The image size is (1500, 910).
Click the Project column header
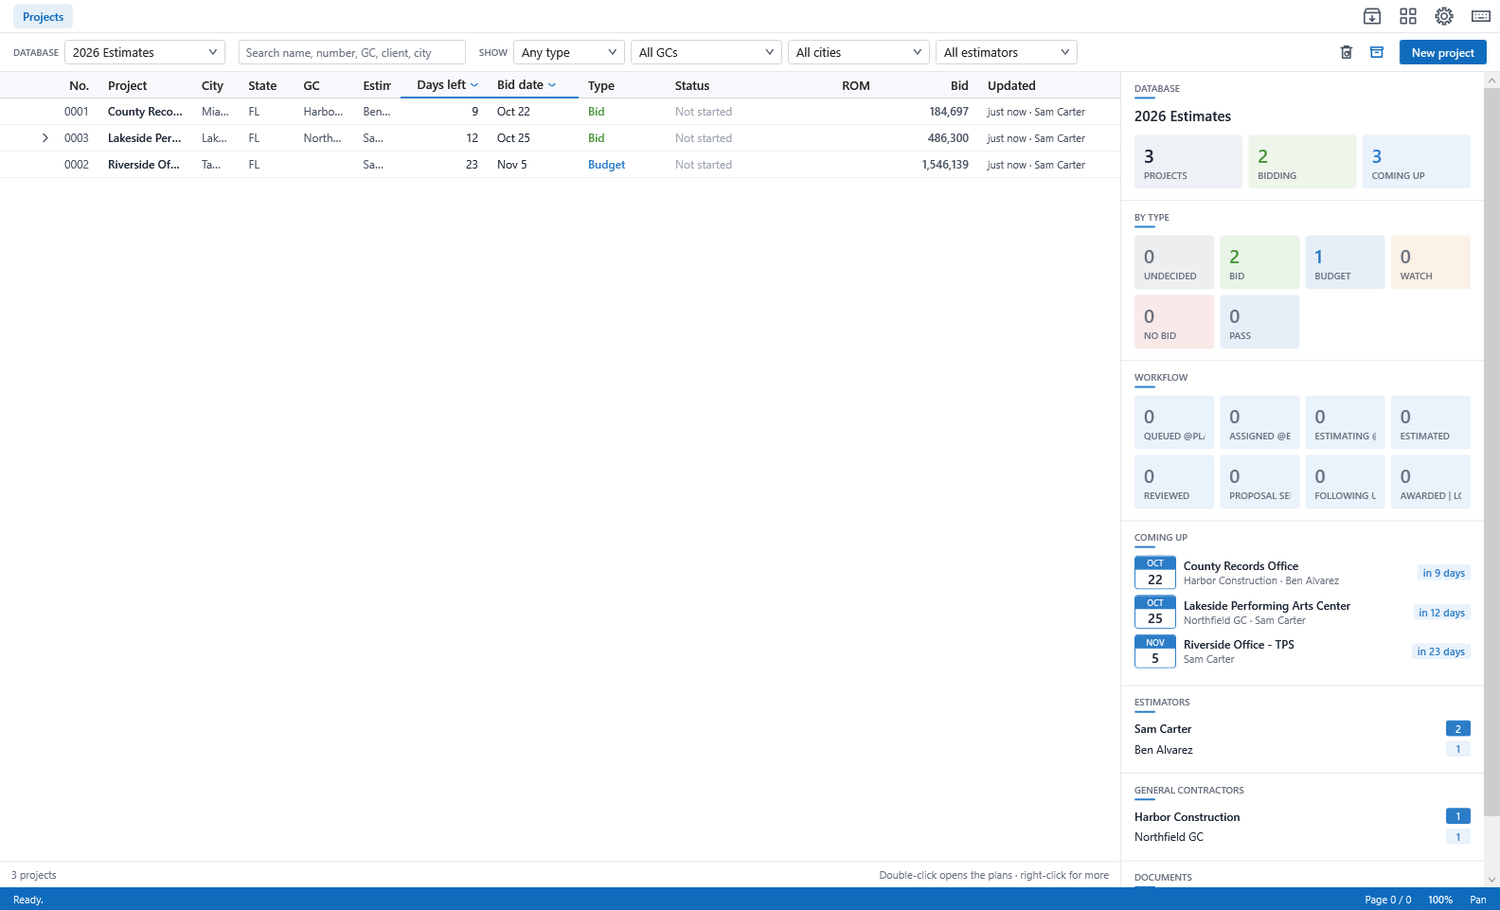(127, 86)
